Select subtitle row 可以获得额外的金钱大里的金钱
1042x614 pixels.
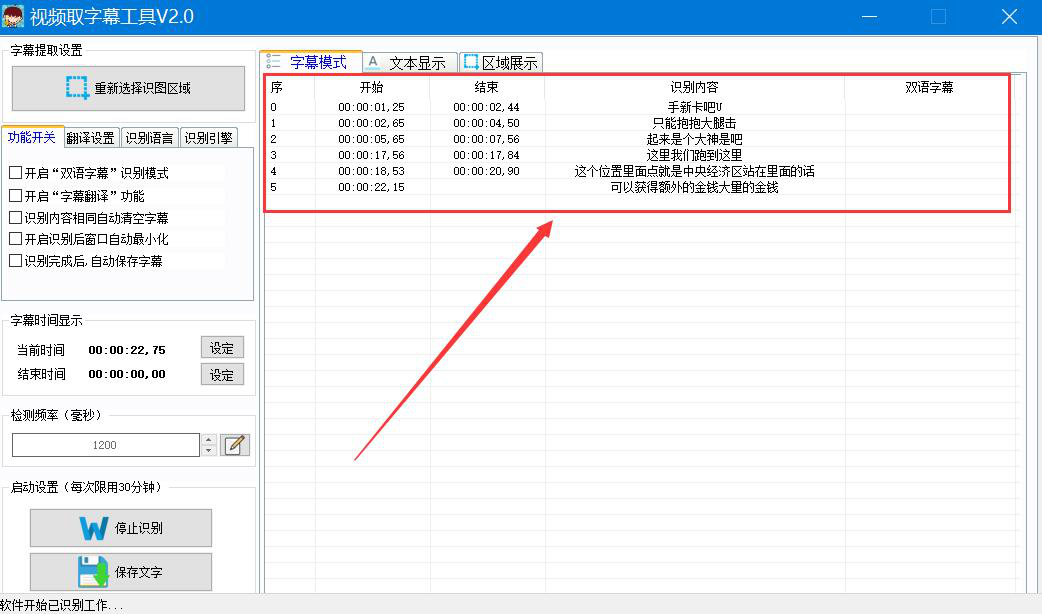(637, 187)
